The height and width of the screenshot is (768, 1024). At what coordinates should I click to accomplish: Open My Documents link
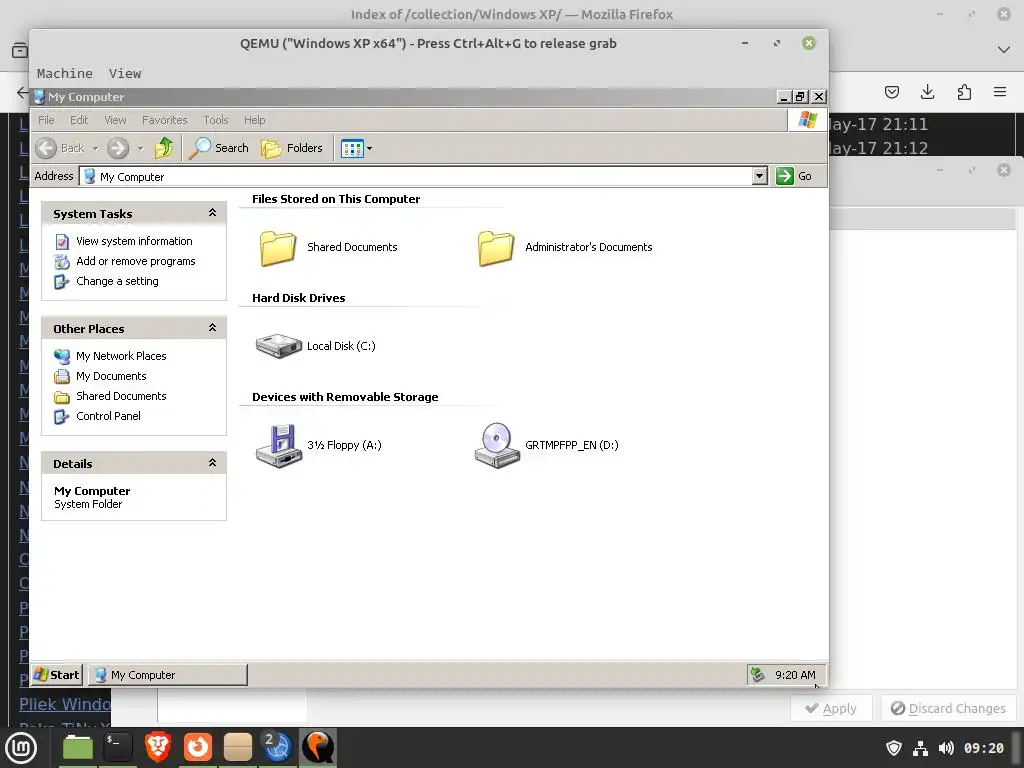[x=111, y=376]
